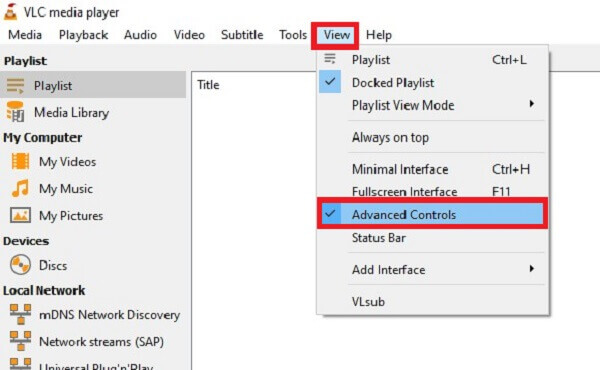Click the My Pictures image icon
This screenshot has width=600, height=370.
20,215
